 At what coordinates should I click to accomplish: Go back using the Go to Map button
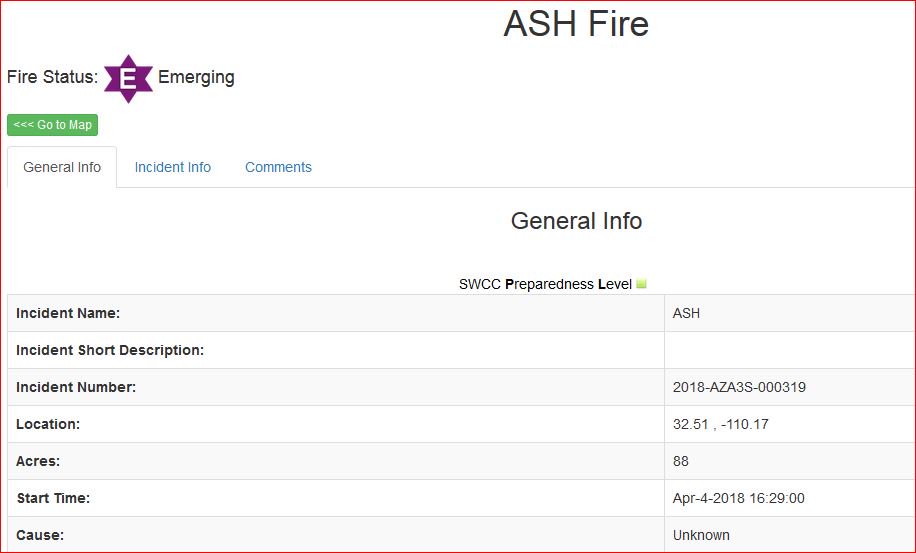point(53,125)
